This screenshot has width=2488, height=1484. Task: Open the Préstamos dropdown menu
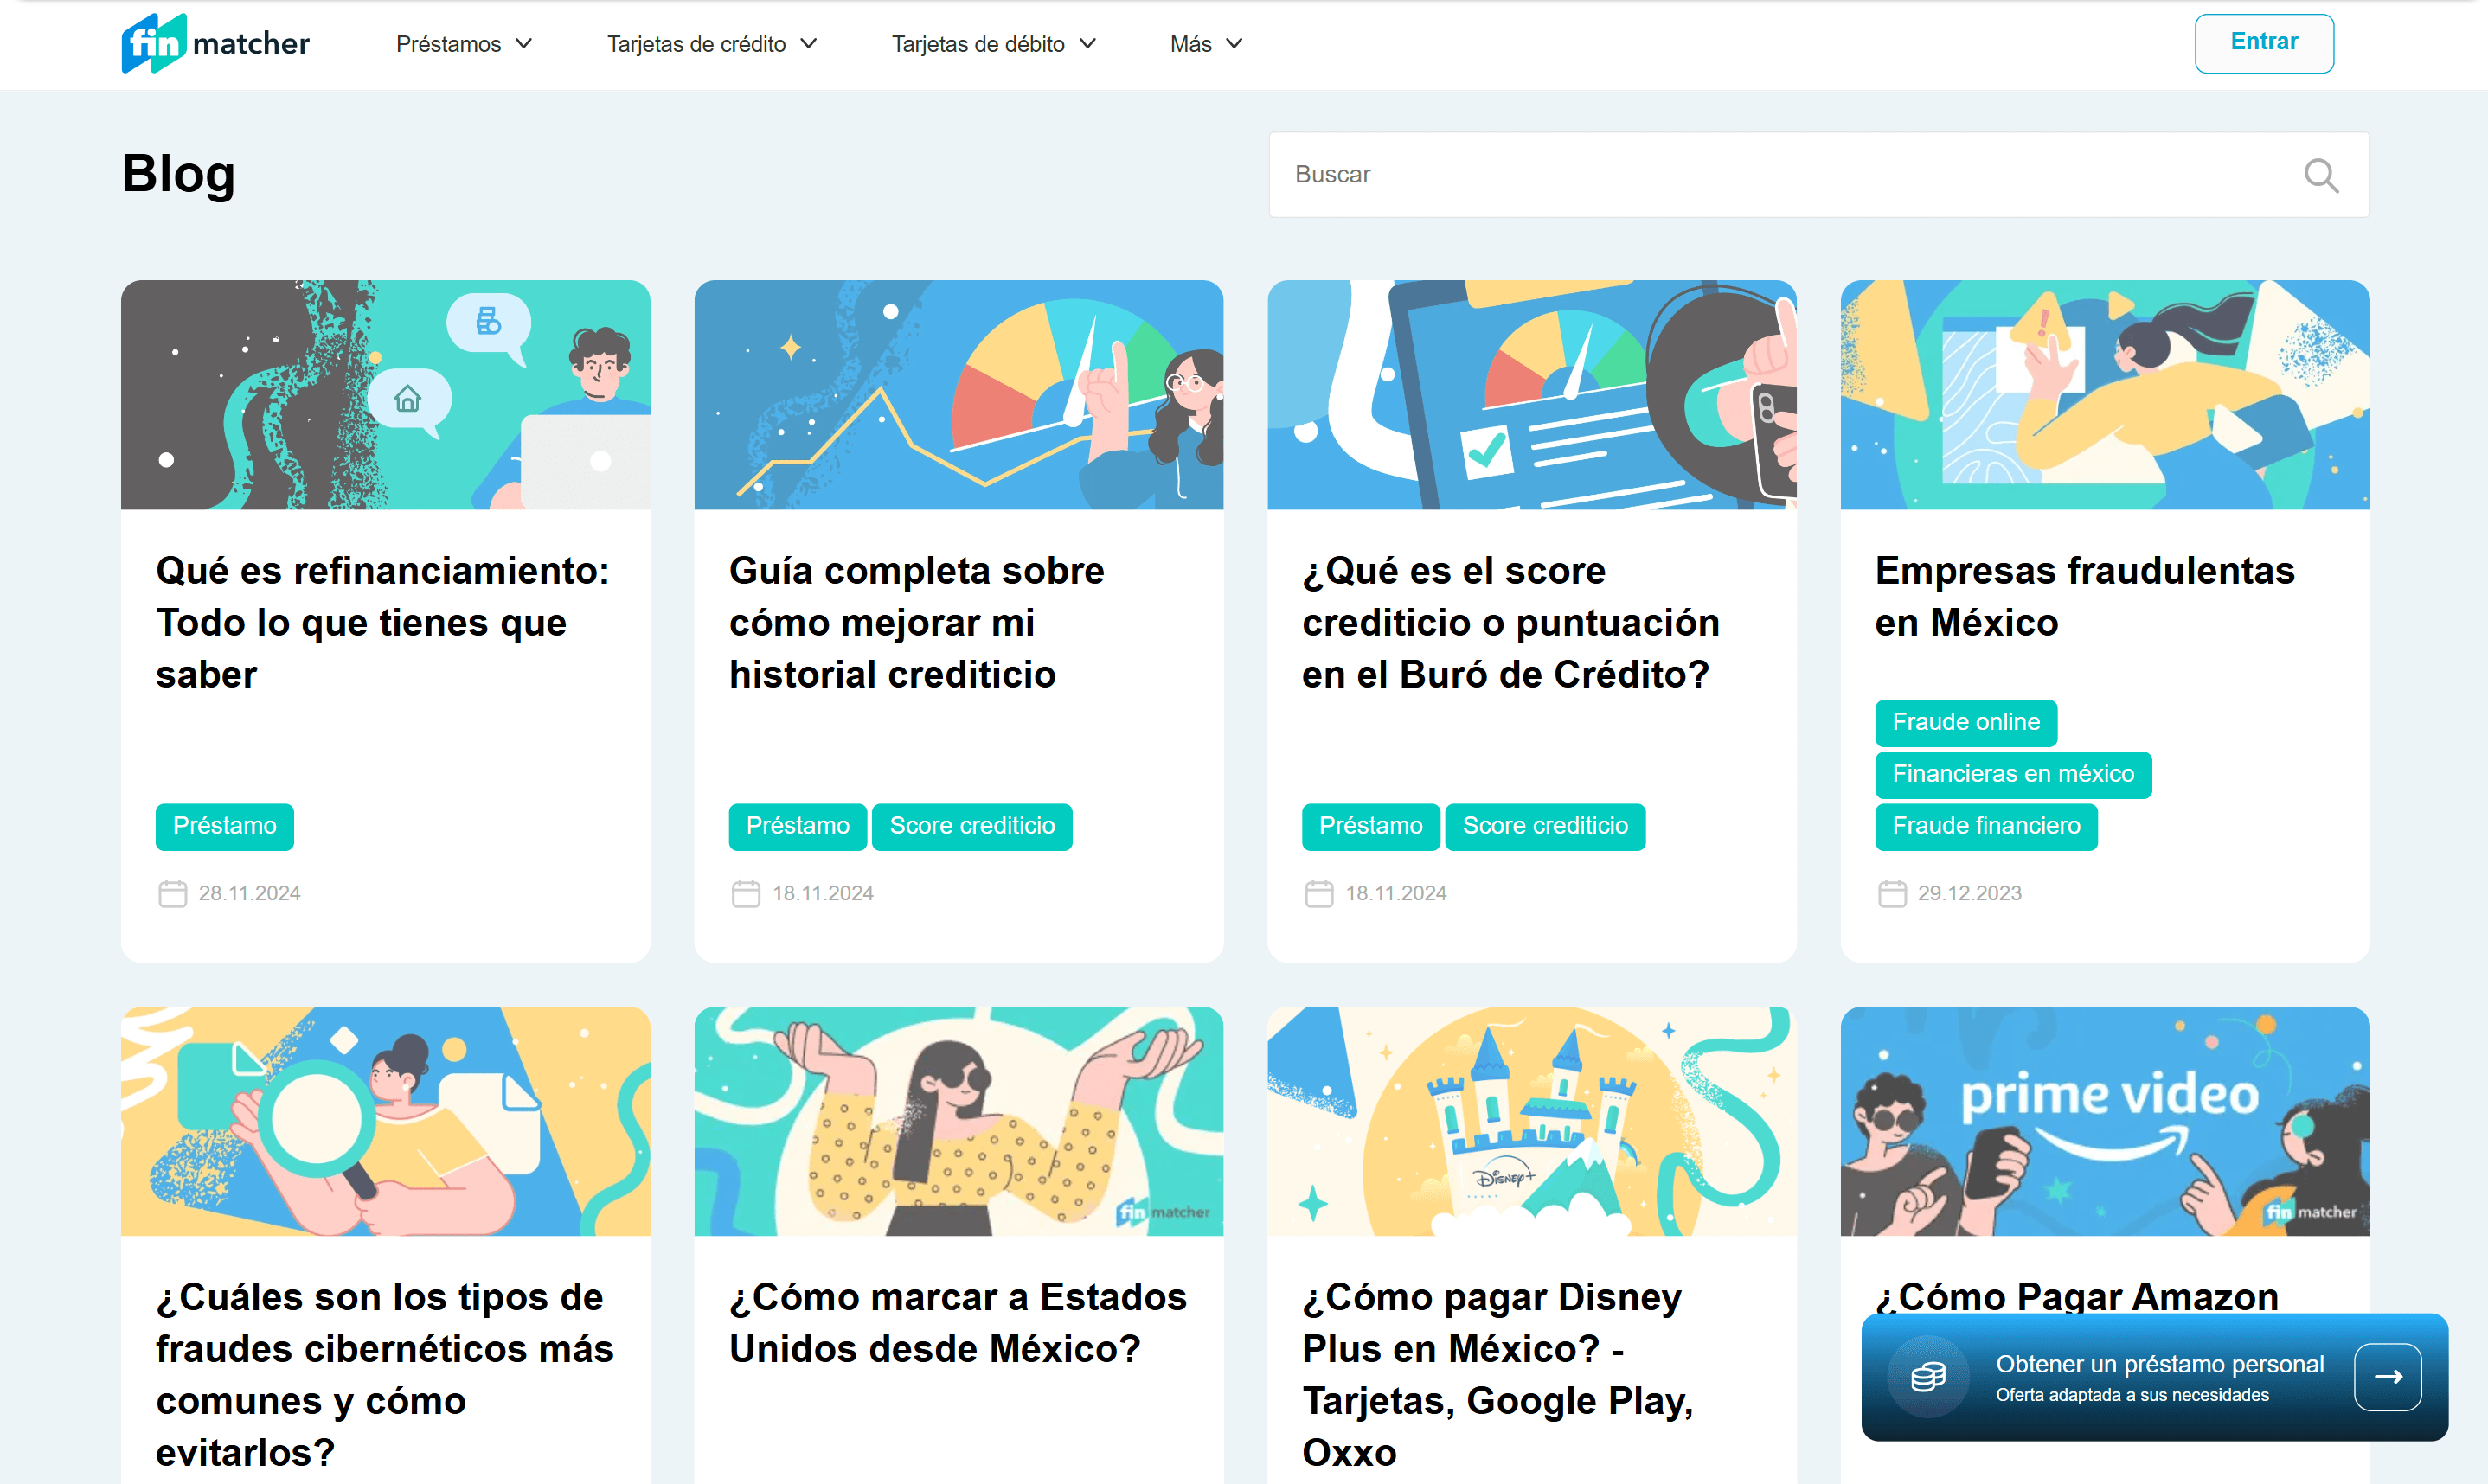coord(462,43)
